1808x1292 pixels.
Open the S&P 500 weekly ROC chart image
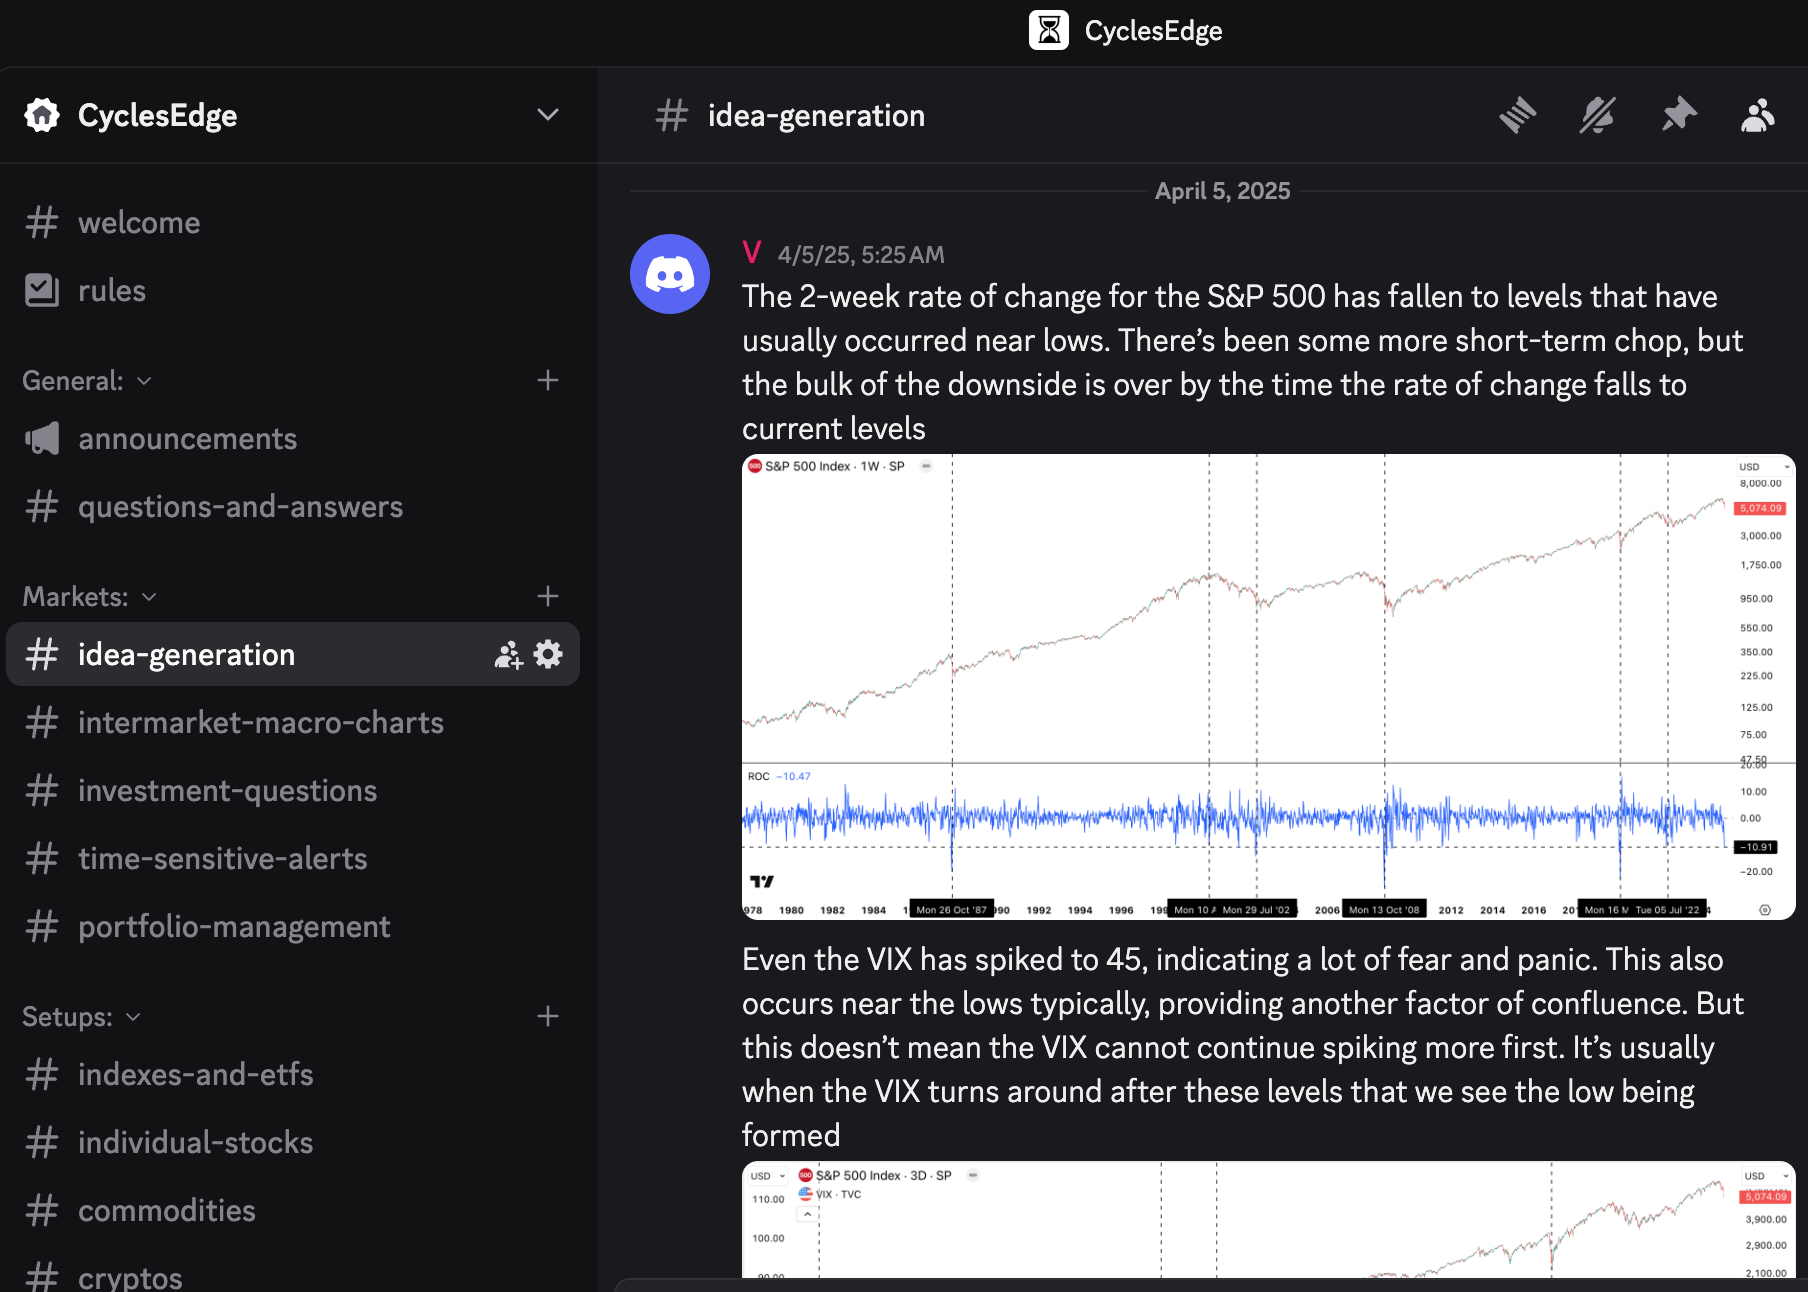(x=1268, y=687)
